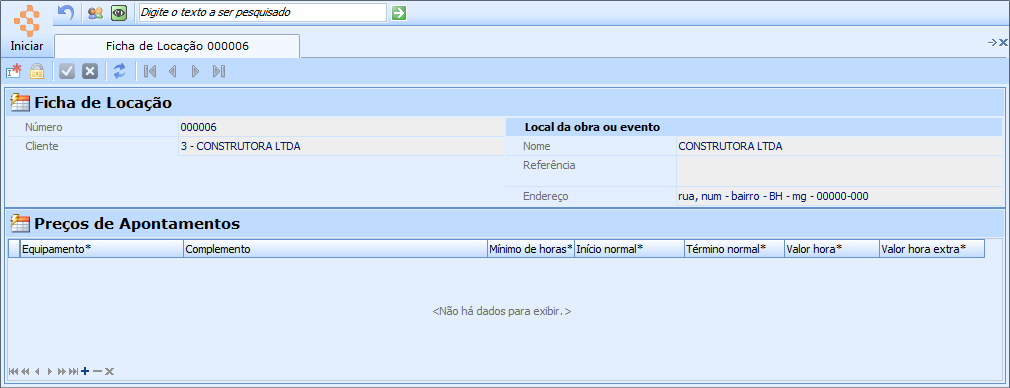Click the Referência label
1010x388 pixels.
pos(549,165)
